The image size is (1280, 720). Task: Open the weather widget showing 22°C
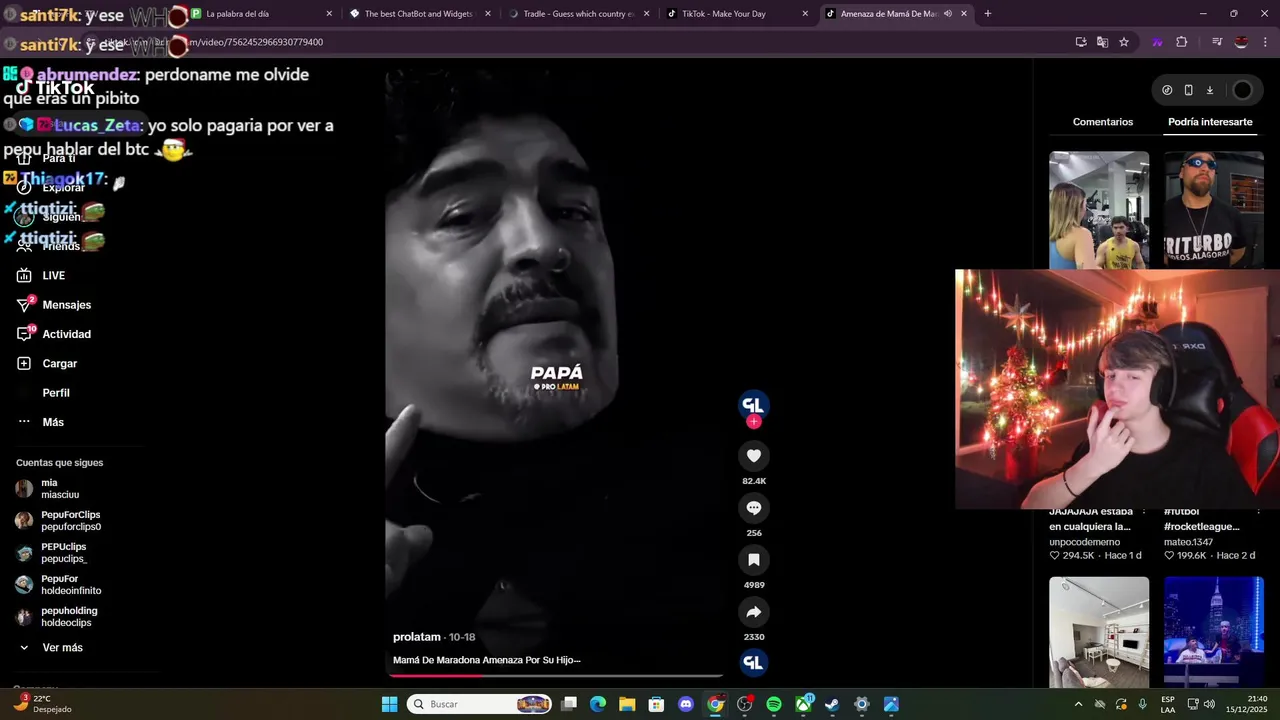tap(42, 704)
